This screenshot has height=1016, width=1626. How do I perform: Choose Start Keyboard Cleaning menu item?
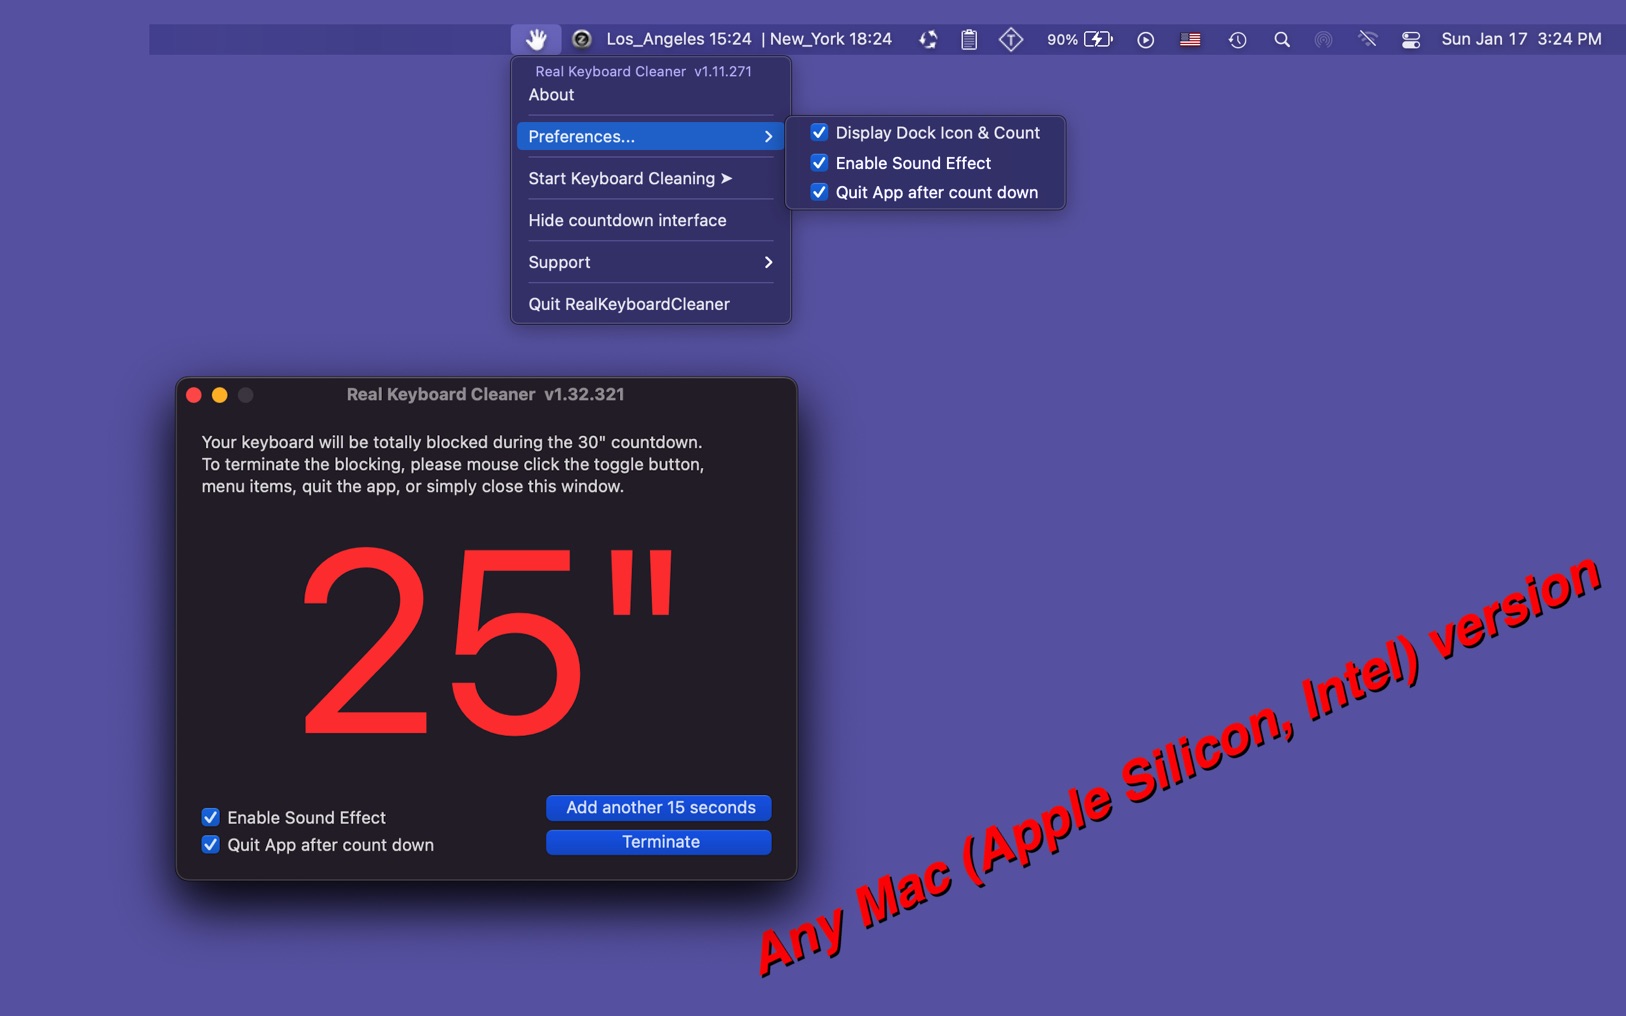650,178
